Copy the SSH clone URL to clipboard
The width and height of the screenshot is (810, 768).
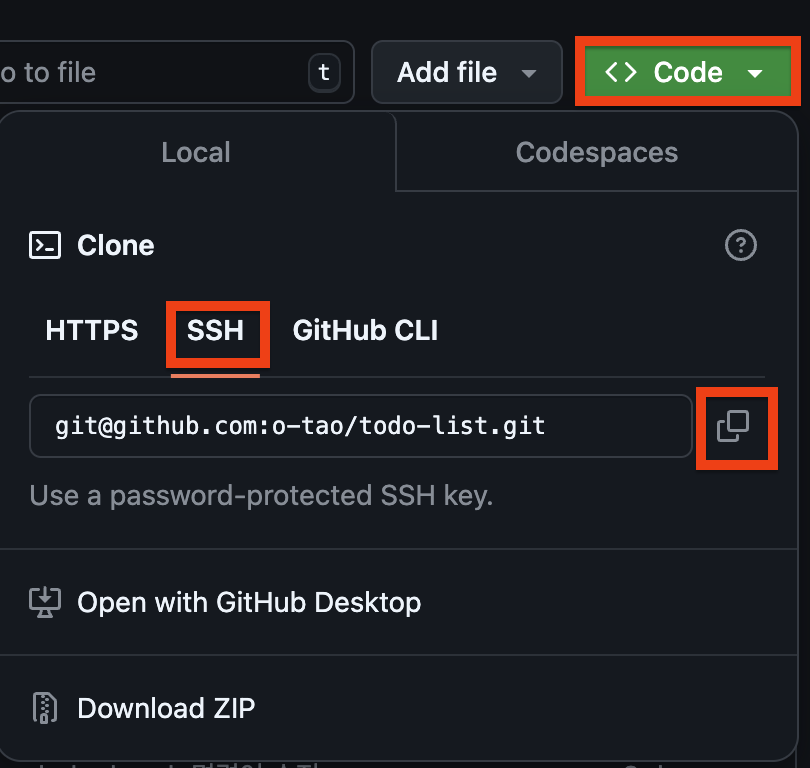click(733, 427)
